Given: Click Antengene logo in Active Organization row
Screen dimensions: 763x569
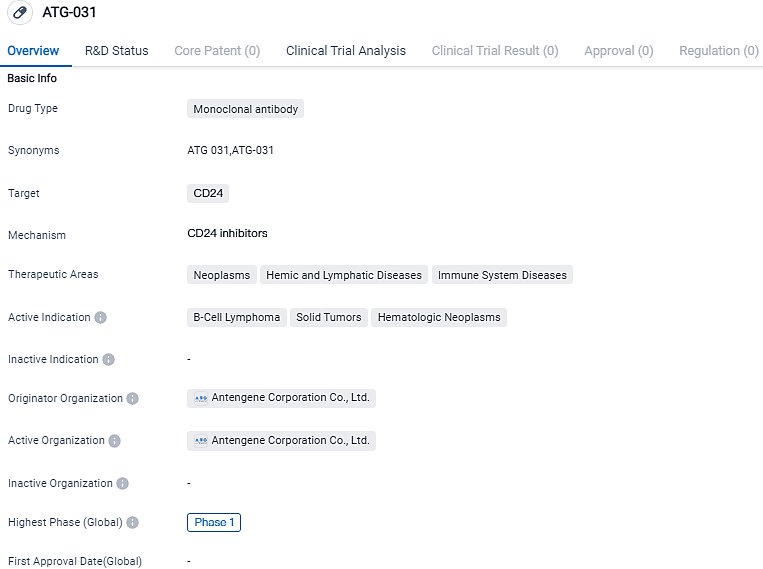Looking at the screenshot, I should (200, 441).
